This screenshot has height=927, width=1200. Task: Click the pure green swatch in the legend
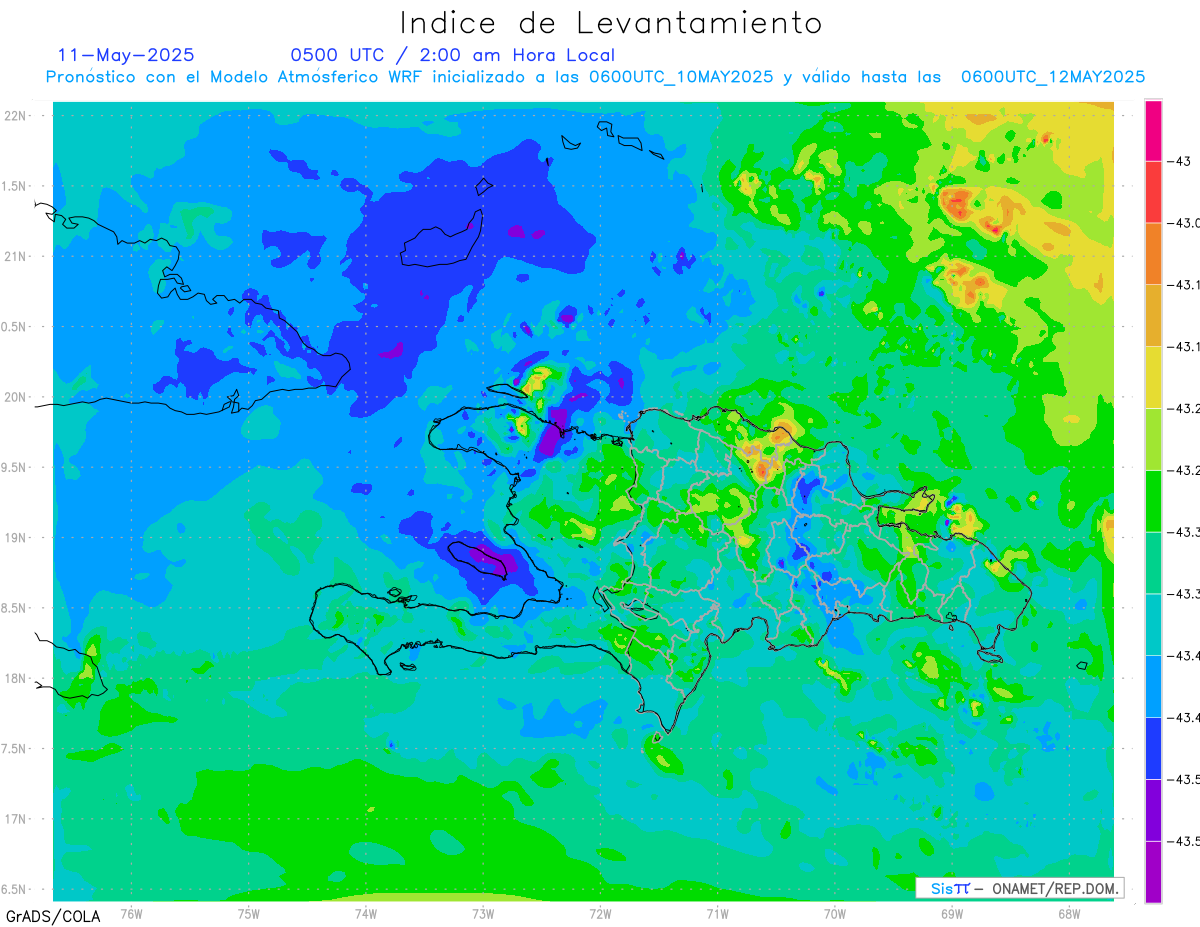[x=1153, y=501]
